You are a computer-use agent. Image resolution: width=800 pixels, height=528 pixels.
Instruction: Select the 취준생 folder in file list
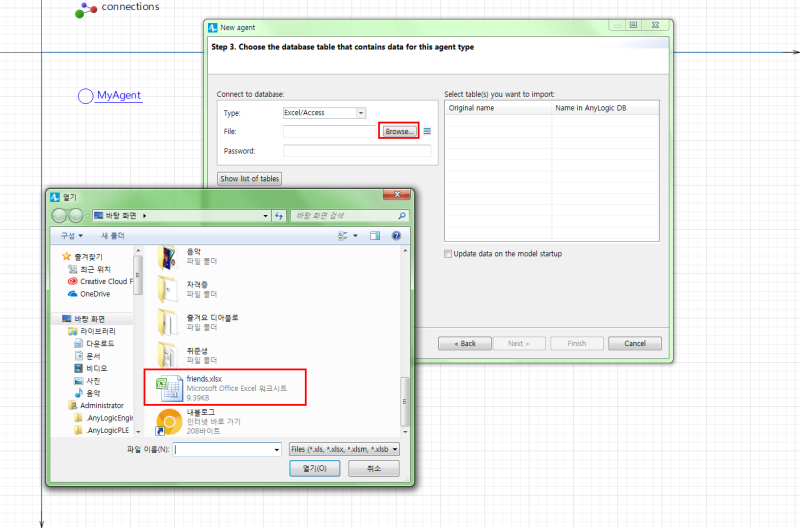[194, 356]
